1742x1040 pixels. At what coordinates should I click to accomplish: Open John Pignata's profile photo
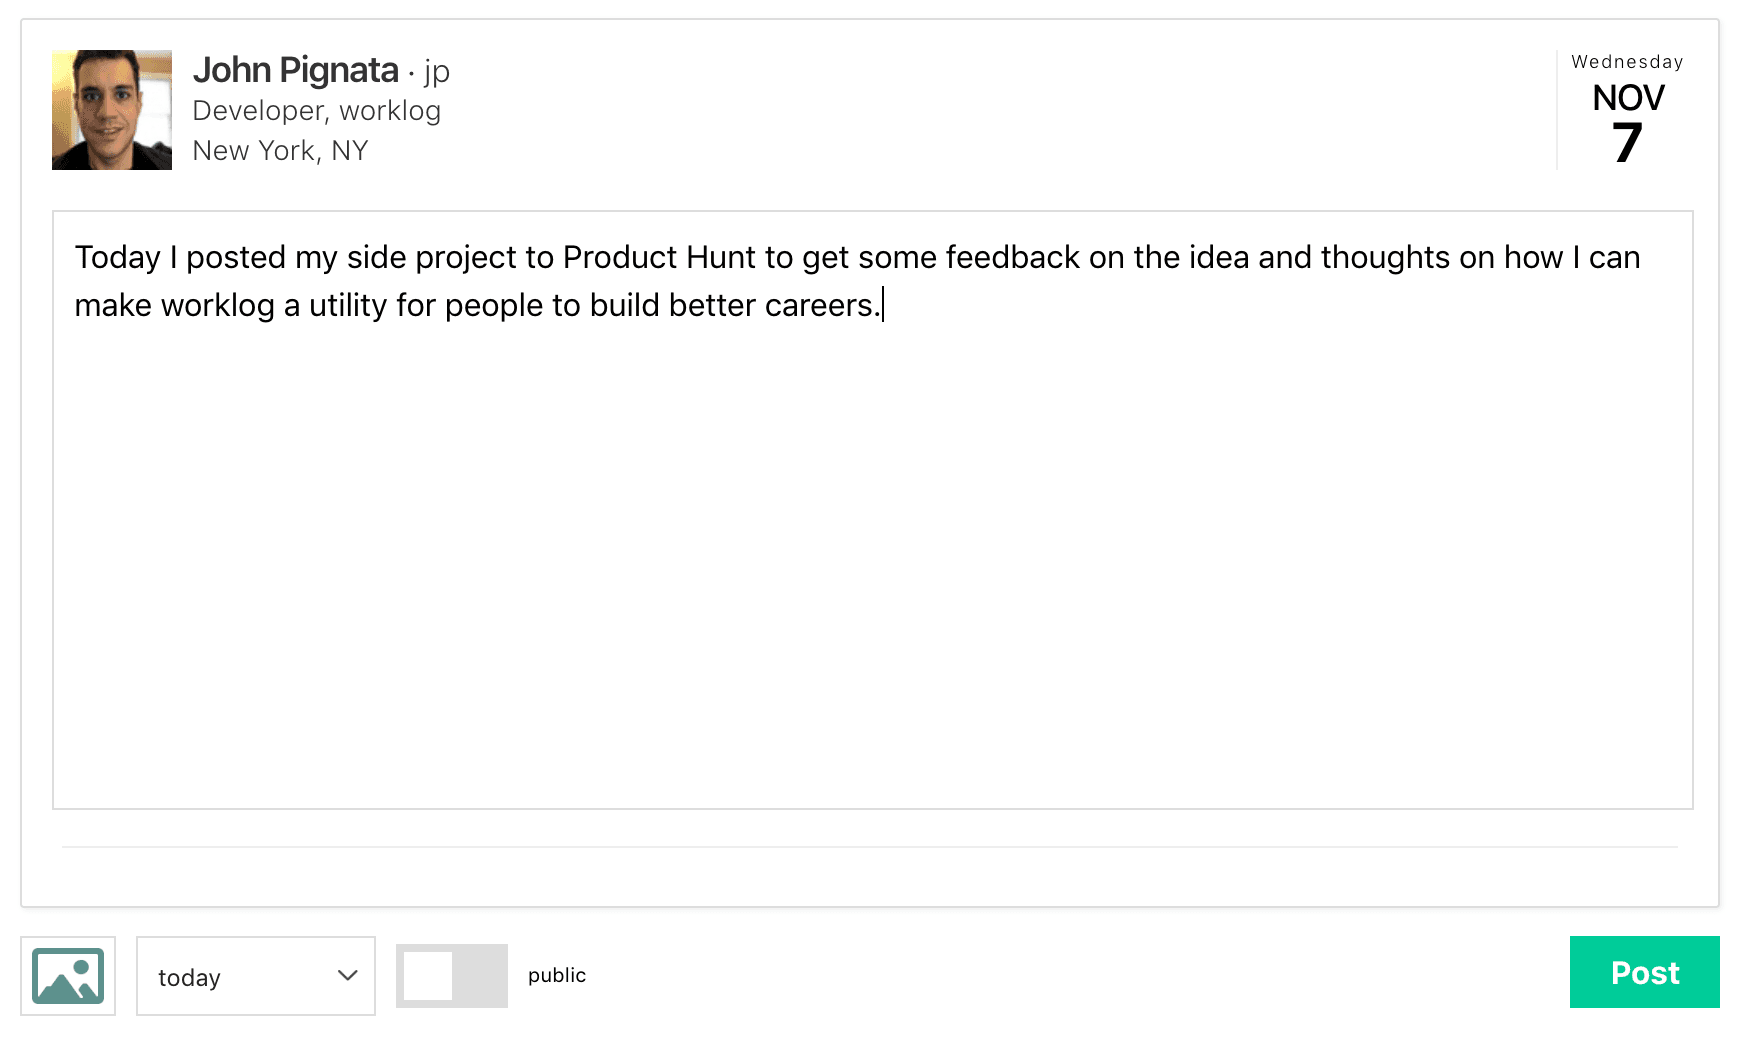coord(112,110)
